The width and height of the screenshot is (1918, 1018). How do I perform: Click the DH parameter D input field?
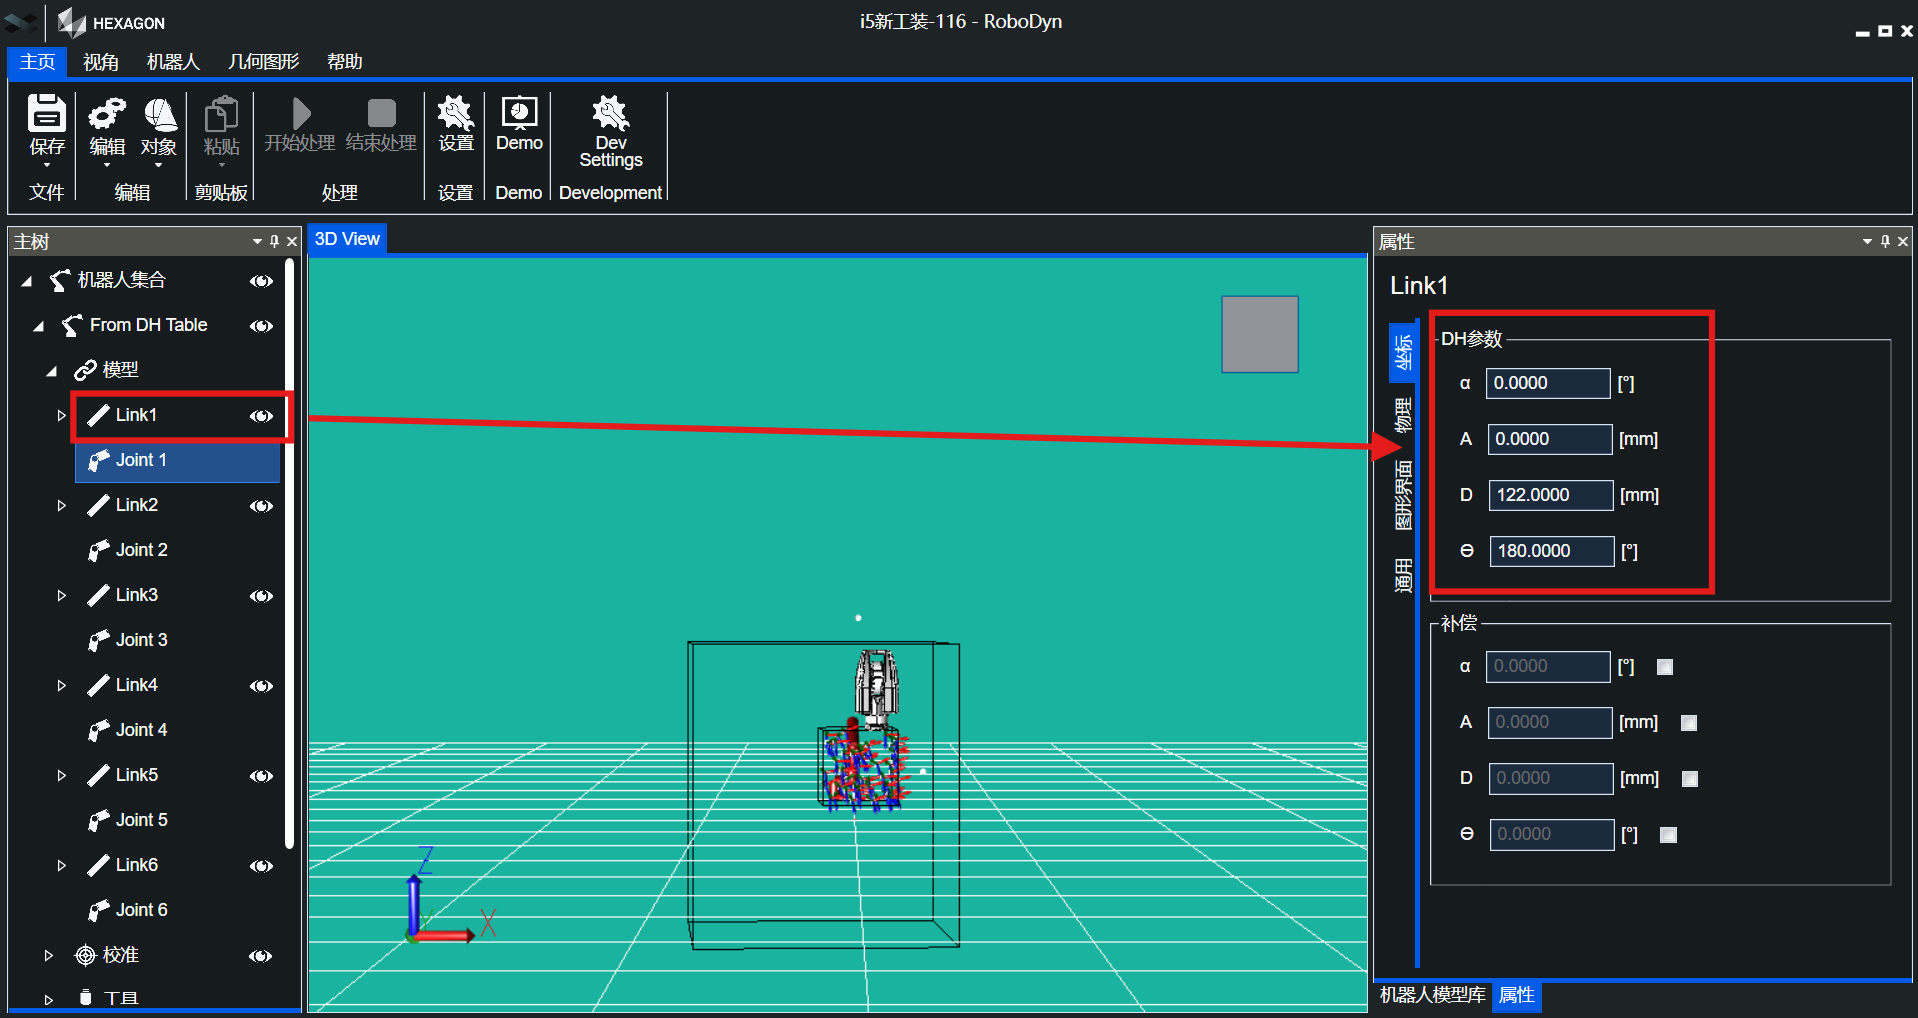1549,495
